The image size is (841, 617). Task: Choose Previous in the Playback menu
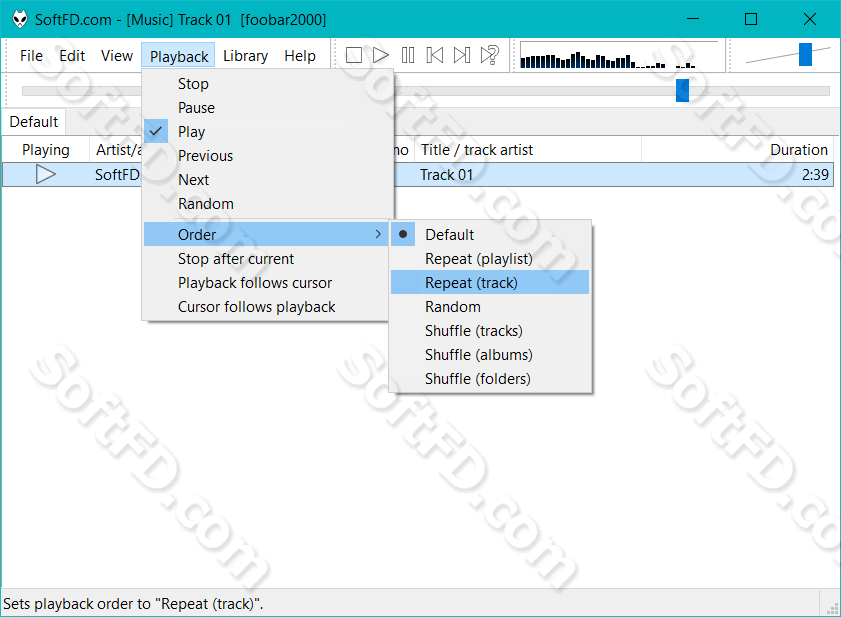point(268,156)
